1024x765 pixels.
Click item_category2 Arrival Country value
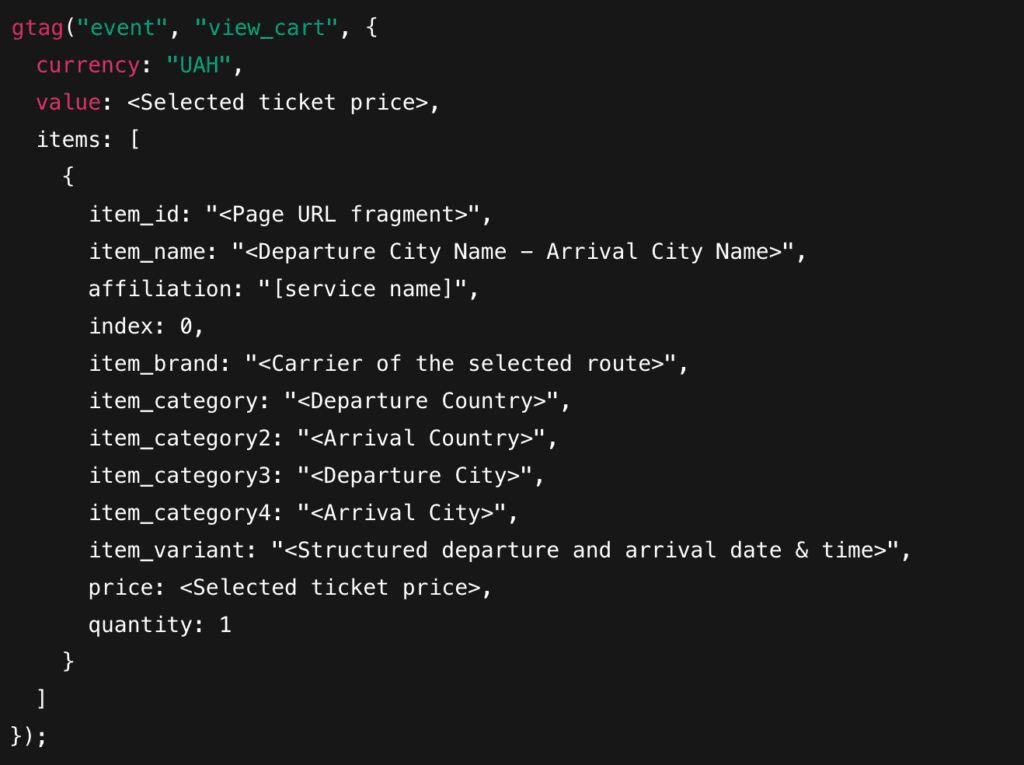click(421, 438)
